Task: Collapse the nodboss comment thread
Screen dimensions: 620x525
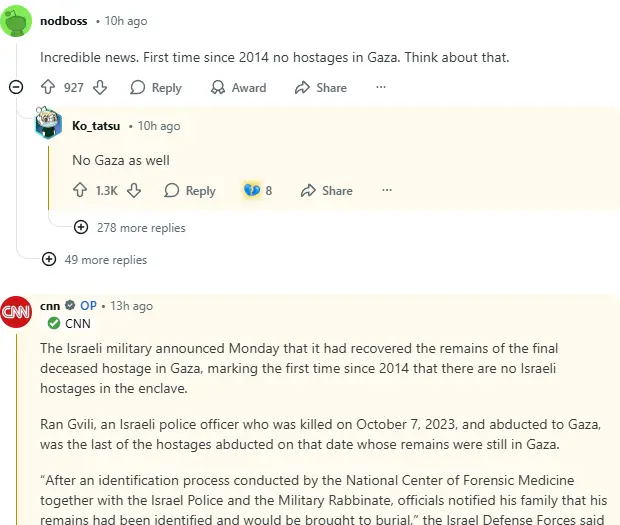Action: (x=16, y=88)
